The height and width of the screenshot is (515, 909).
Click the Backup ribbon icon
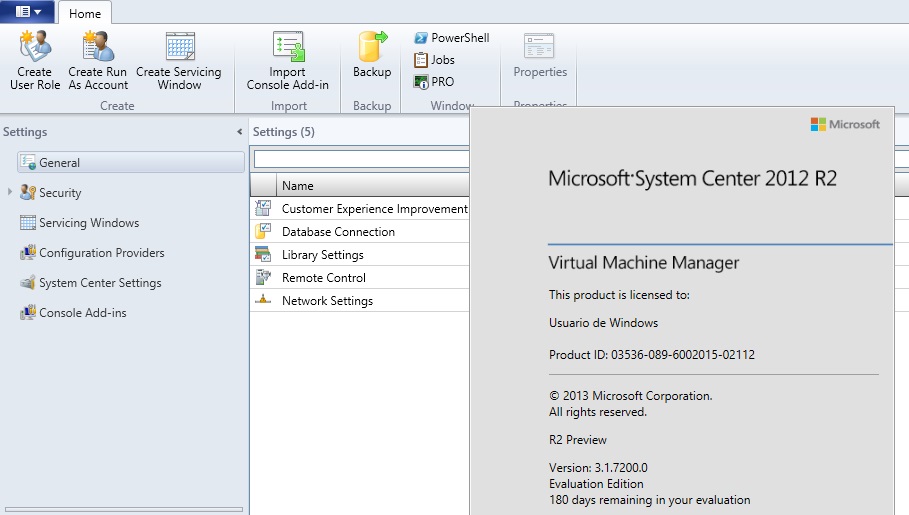coord(372,47)
